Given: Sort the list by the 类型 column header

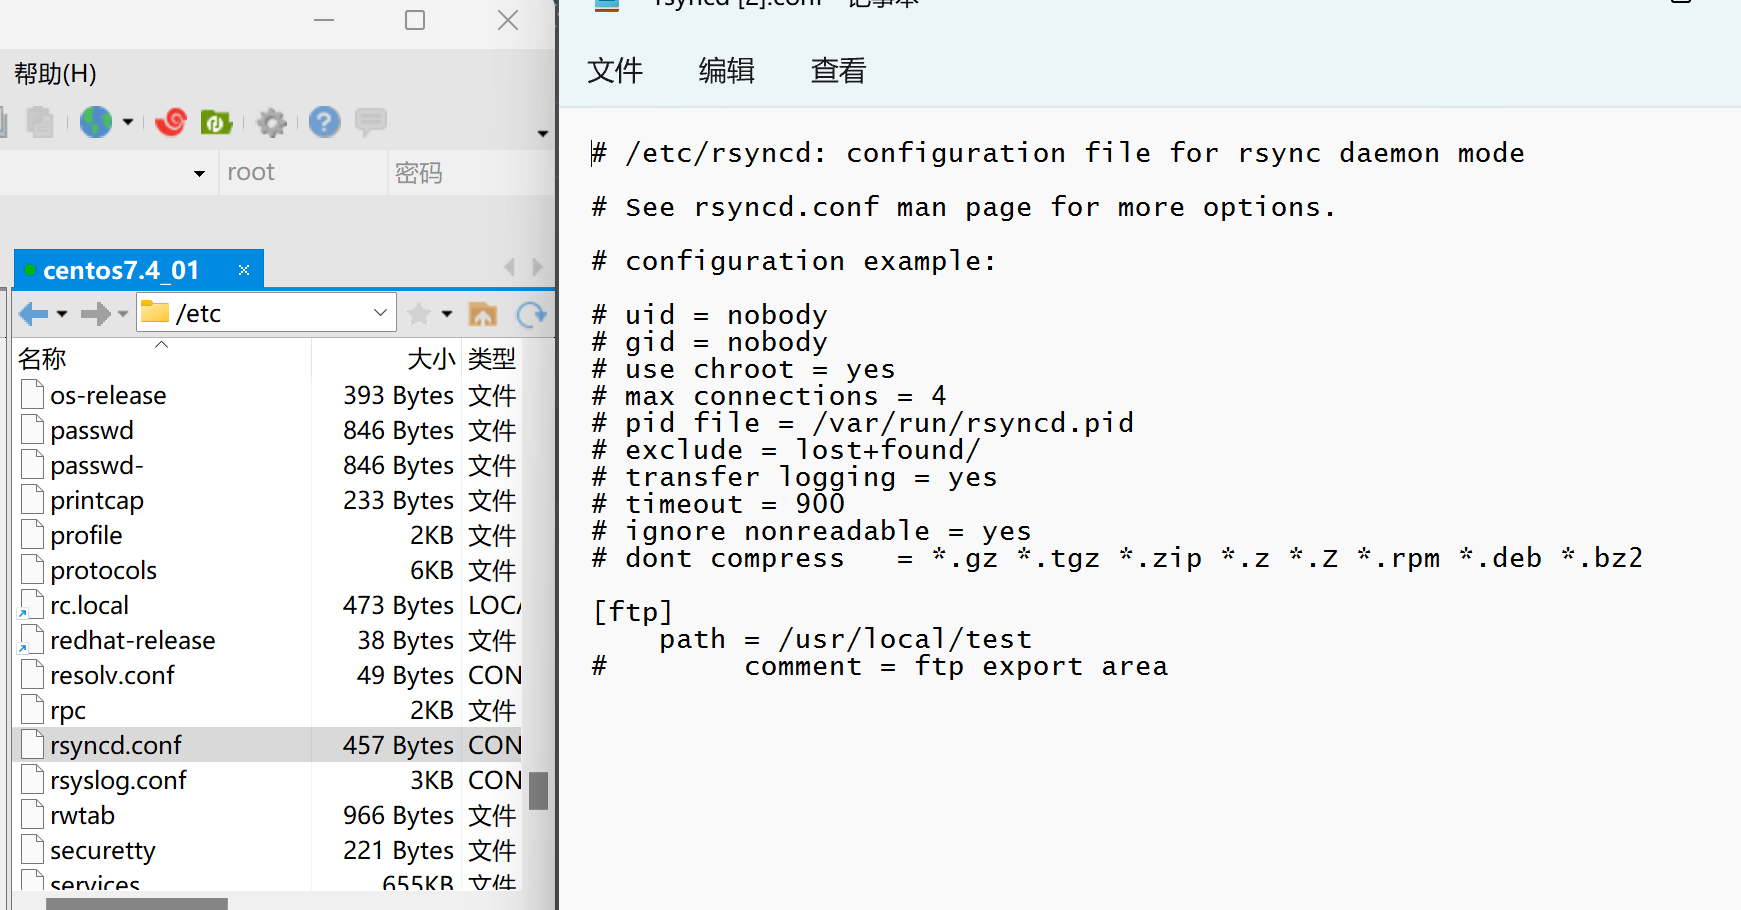Looking at the screenshot, I should (x=493, y=358).
